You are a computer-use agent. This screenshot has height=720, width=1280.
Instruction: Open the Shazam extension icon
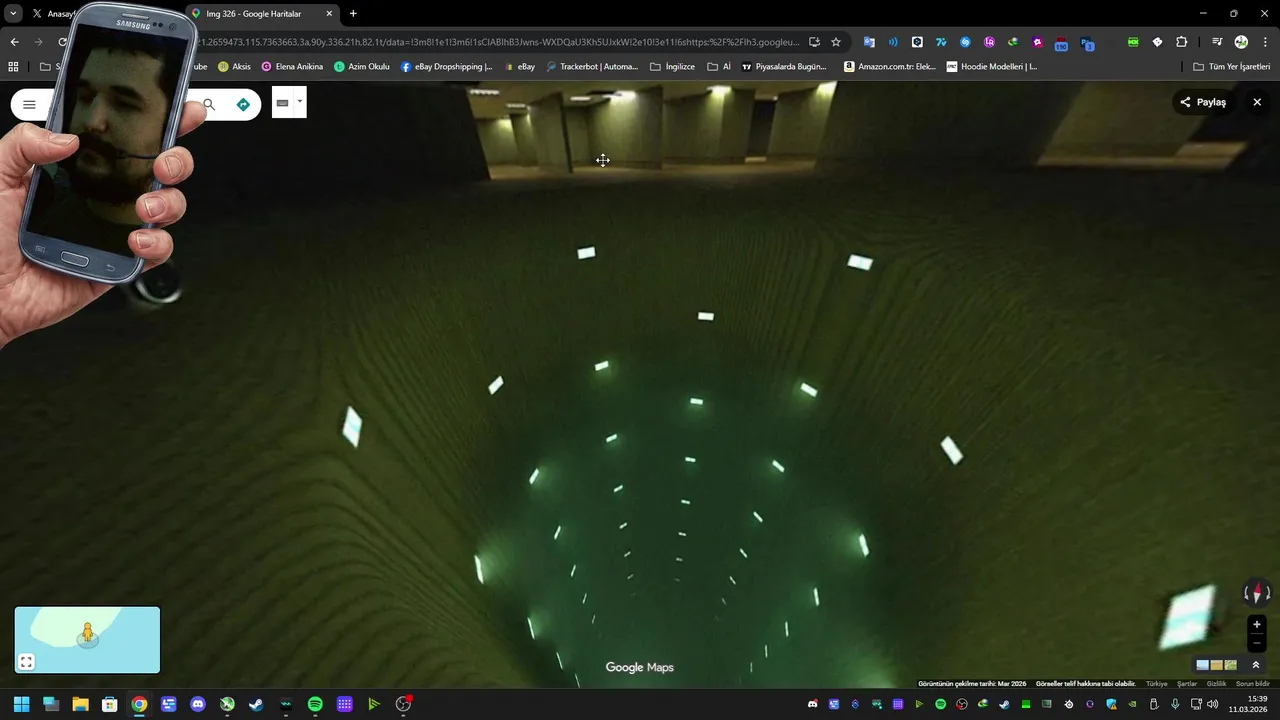coord(965,42)
